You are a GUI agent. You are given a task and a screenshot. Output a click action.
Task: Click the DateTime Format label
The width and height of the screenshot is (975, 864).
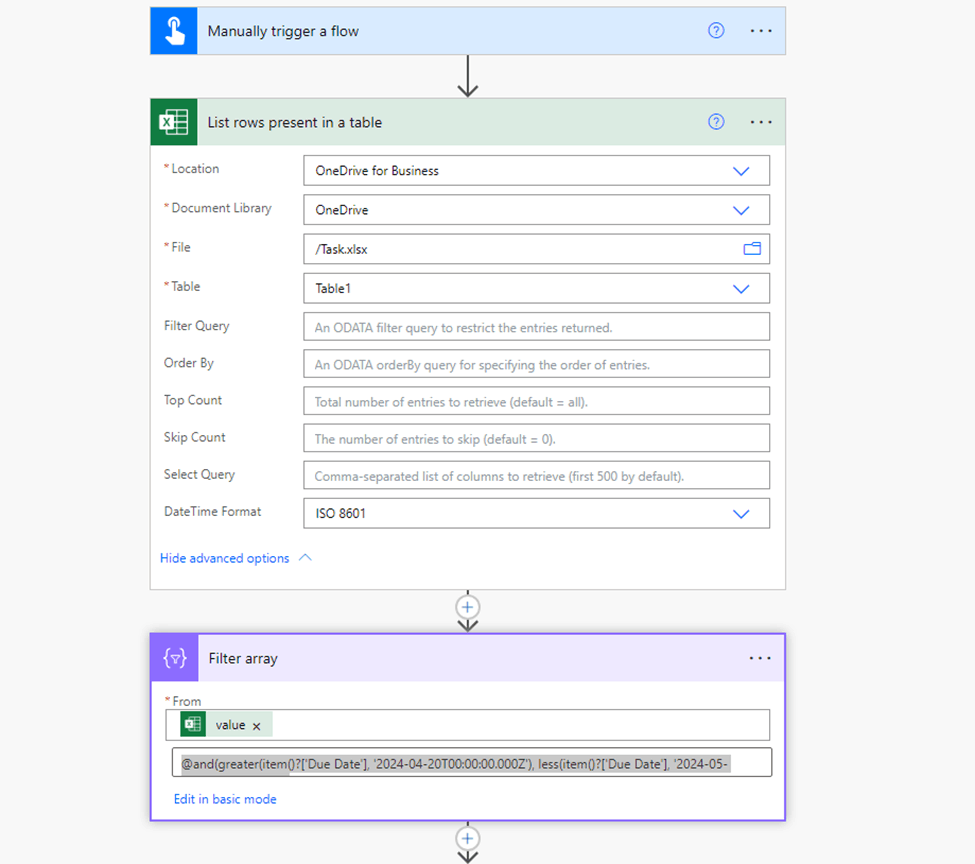pos(212,511)
